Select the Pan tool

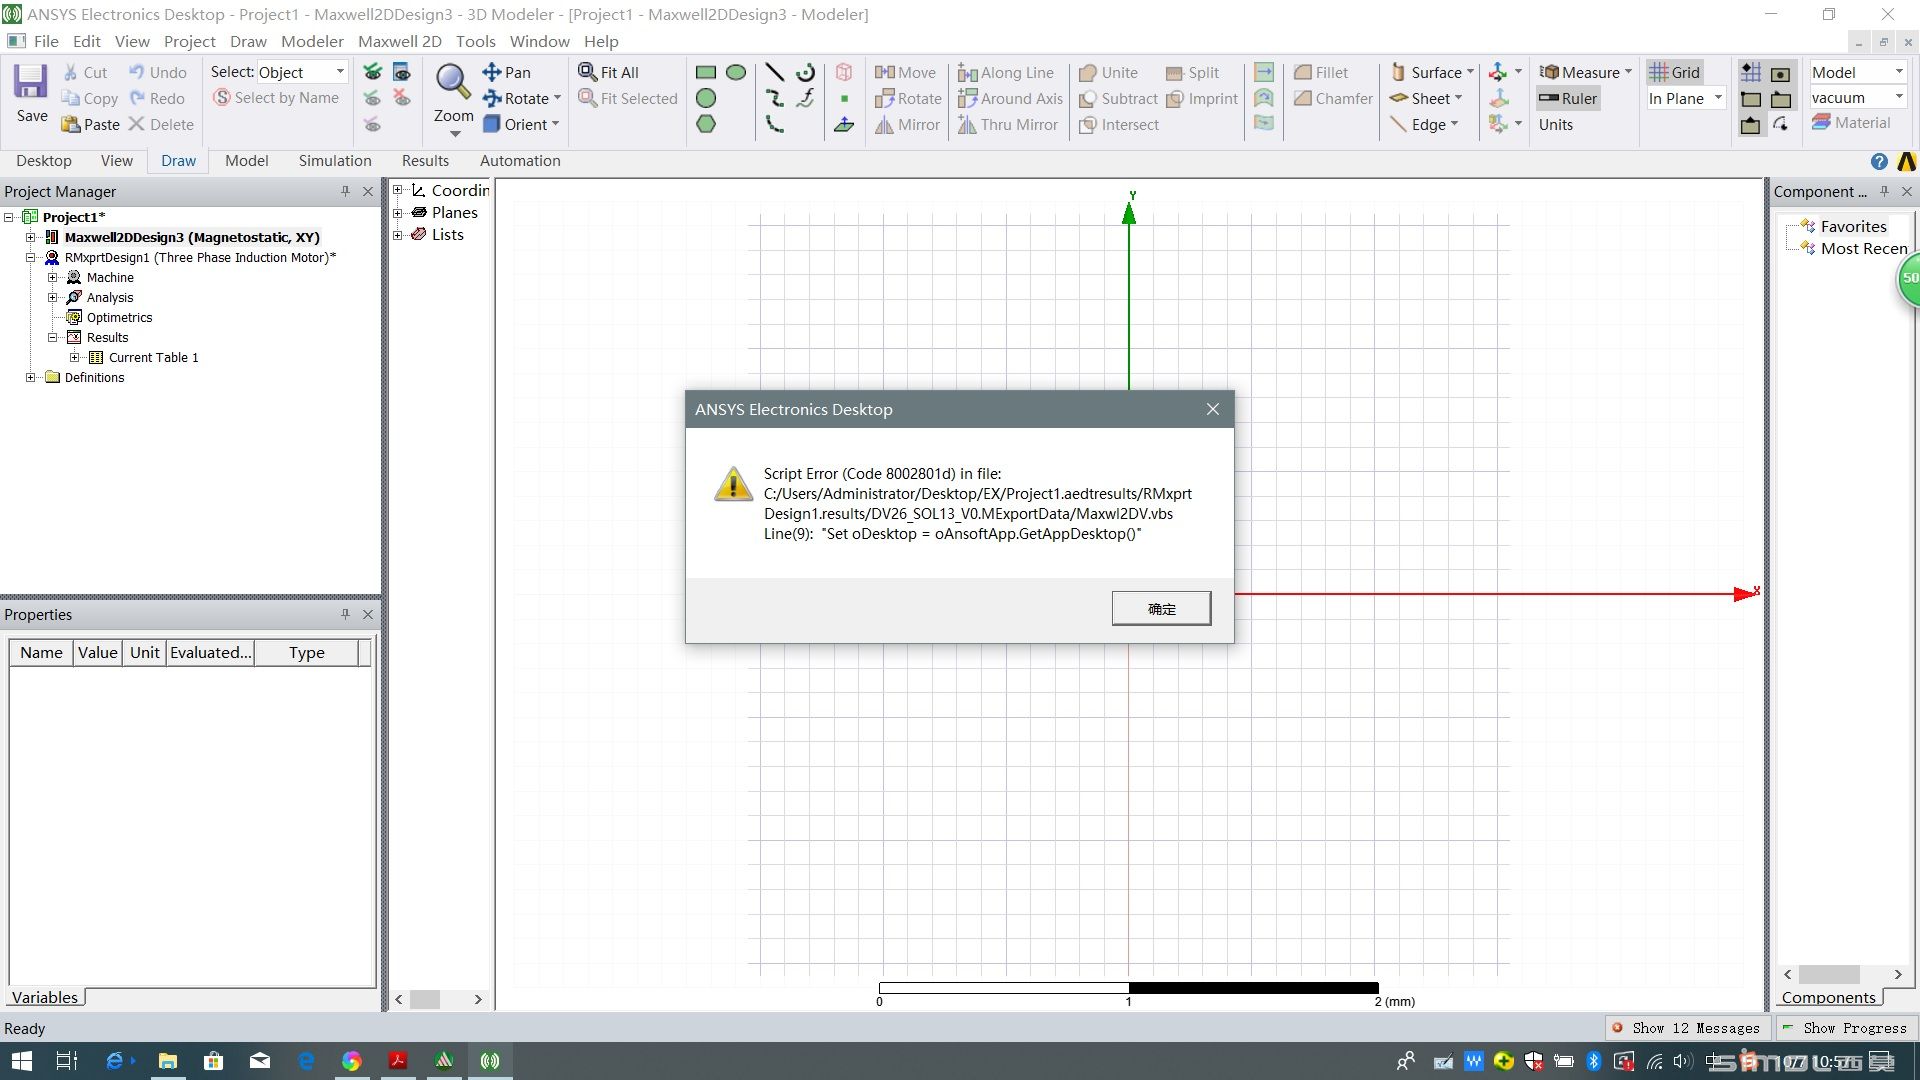click(507, 72)
